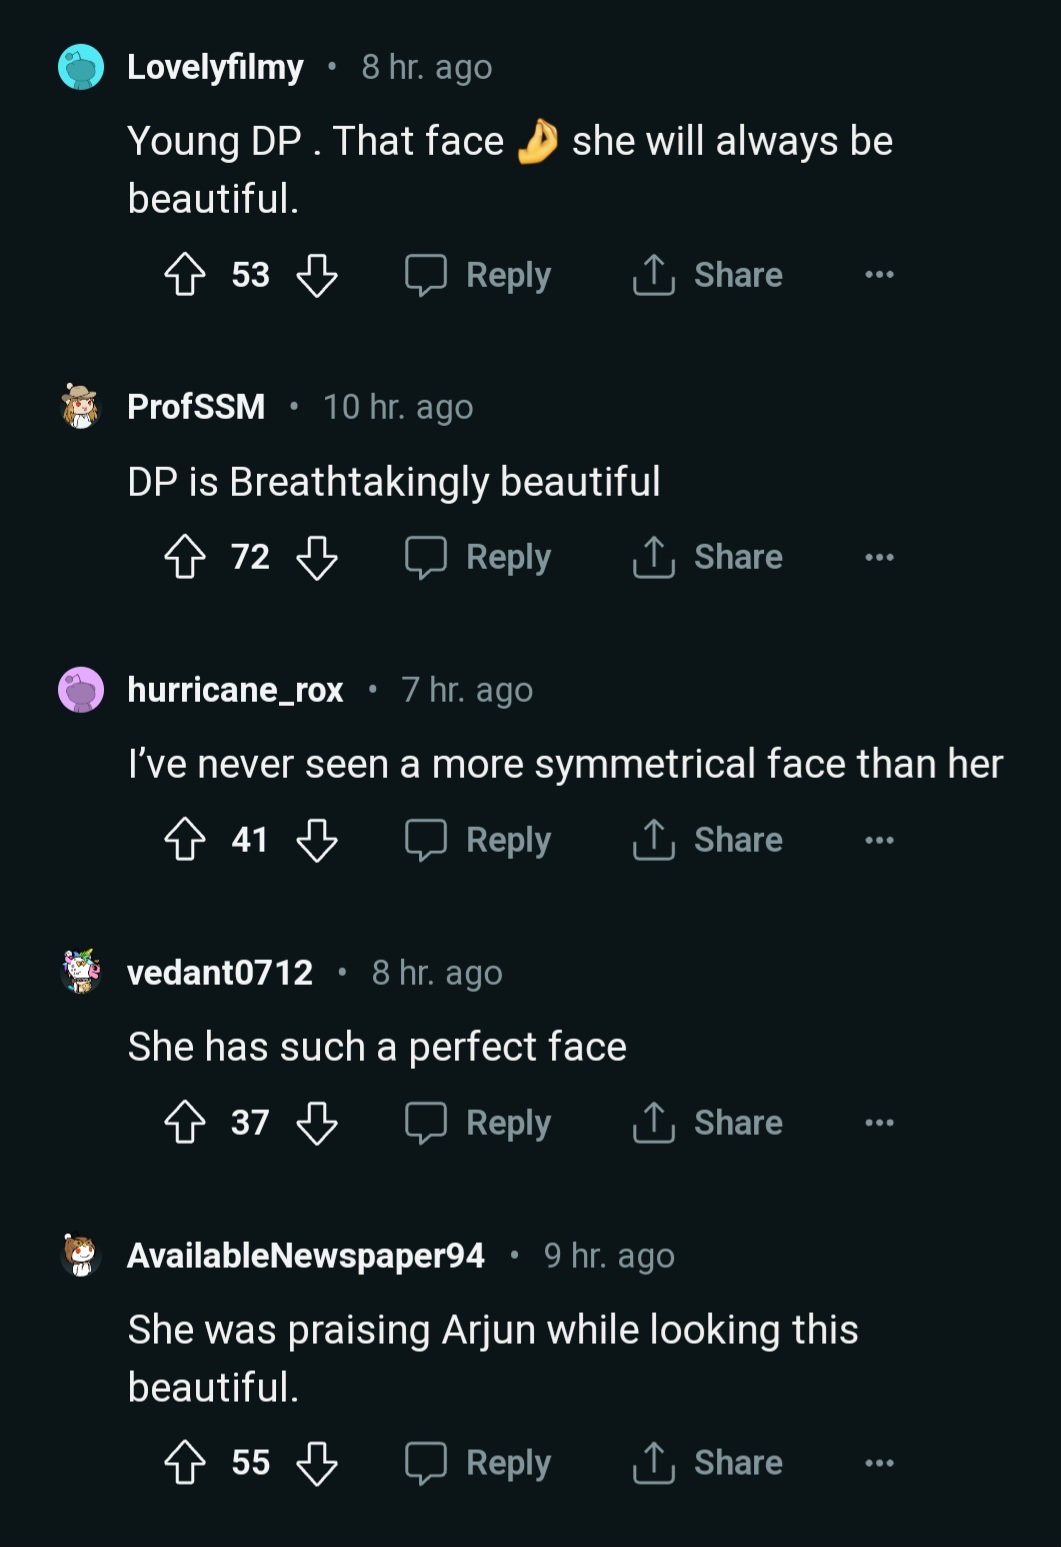This screenshot has width=1061, height=1547.
Task: Downvote ProfSSM's Breathtakingly beautiful comment
Action: (317, 557)
